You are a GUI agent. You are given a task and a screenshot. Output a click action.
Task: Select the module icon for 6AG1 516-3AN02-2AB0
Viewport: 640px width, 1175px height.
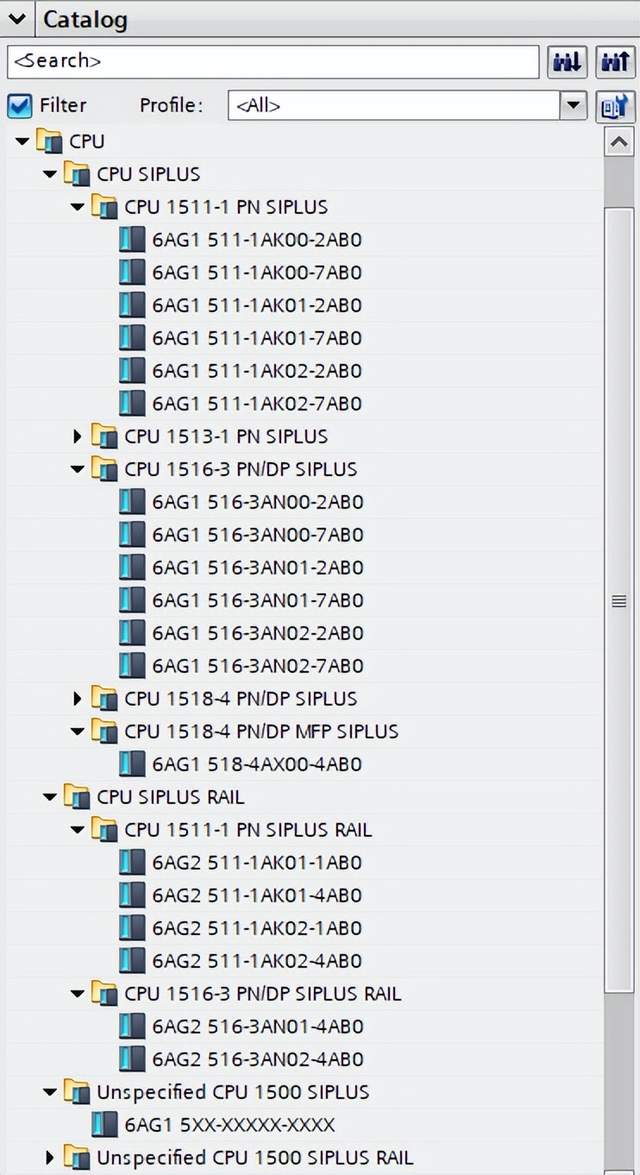132,633
